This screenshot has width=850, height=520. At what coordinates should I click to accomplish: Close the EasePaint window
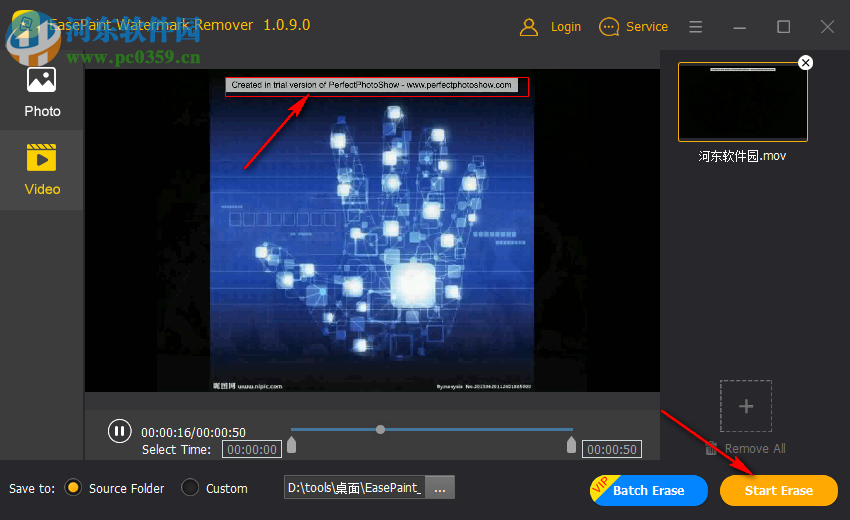827,27
